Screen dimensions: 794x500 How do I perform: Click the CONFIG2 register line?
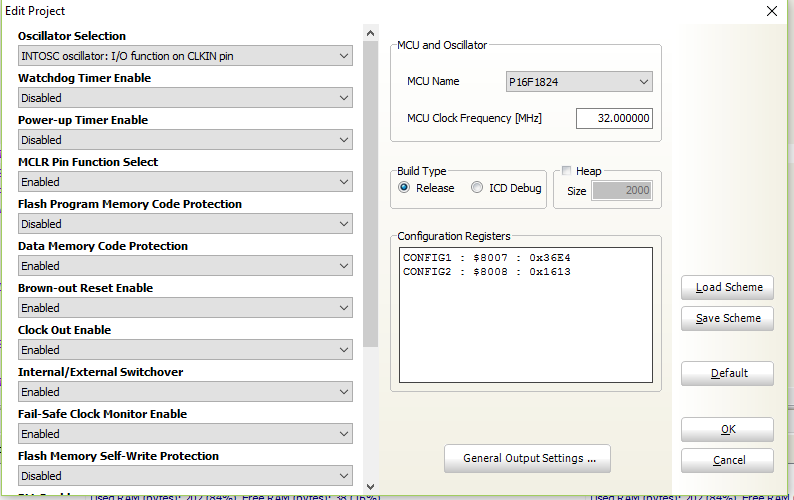click(487, 272)
